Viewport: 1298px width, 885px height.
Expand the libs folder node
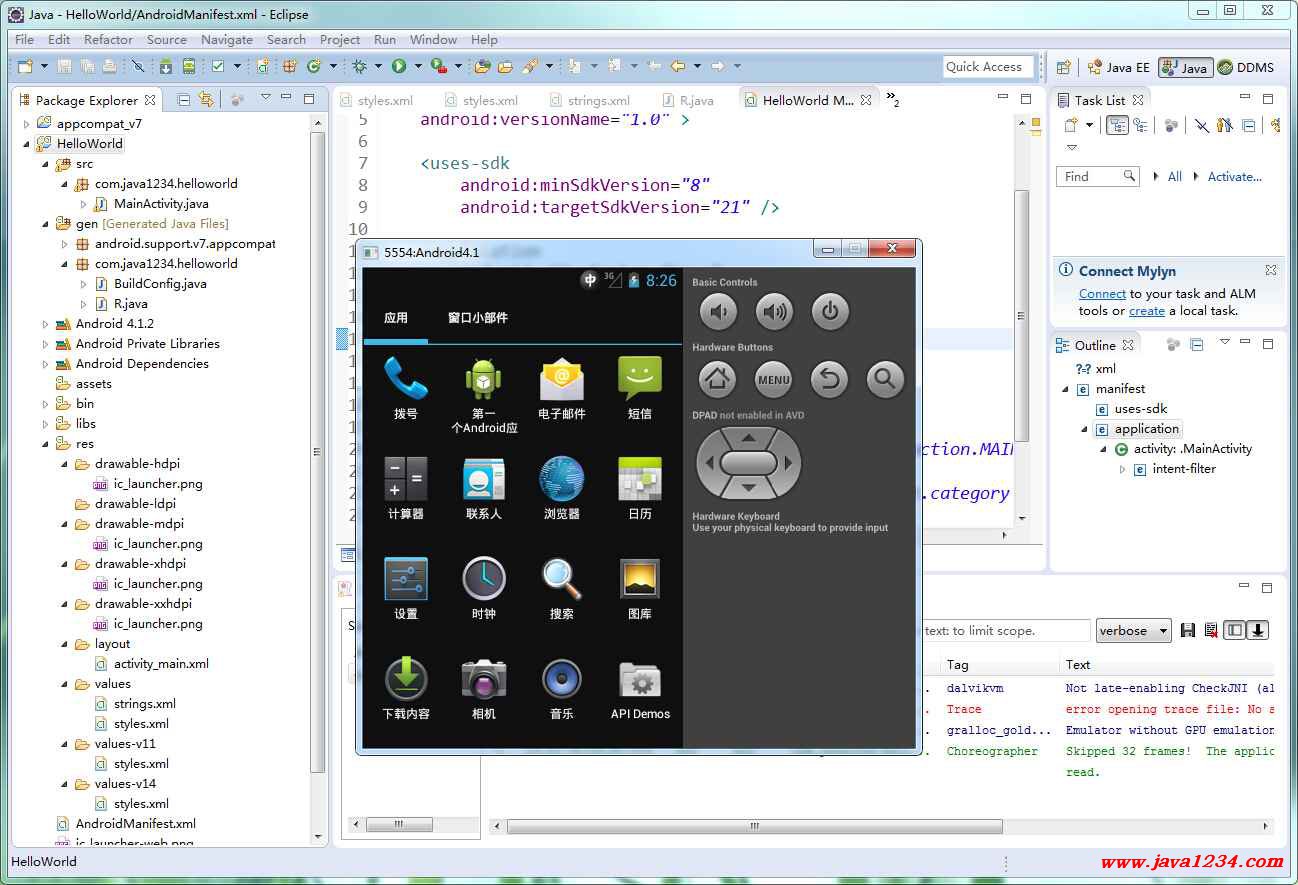(x=46, y=424)
